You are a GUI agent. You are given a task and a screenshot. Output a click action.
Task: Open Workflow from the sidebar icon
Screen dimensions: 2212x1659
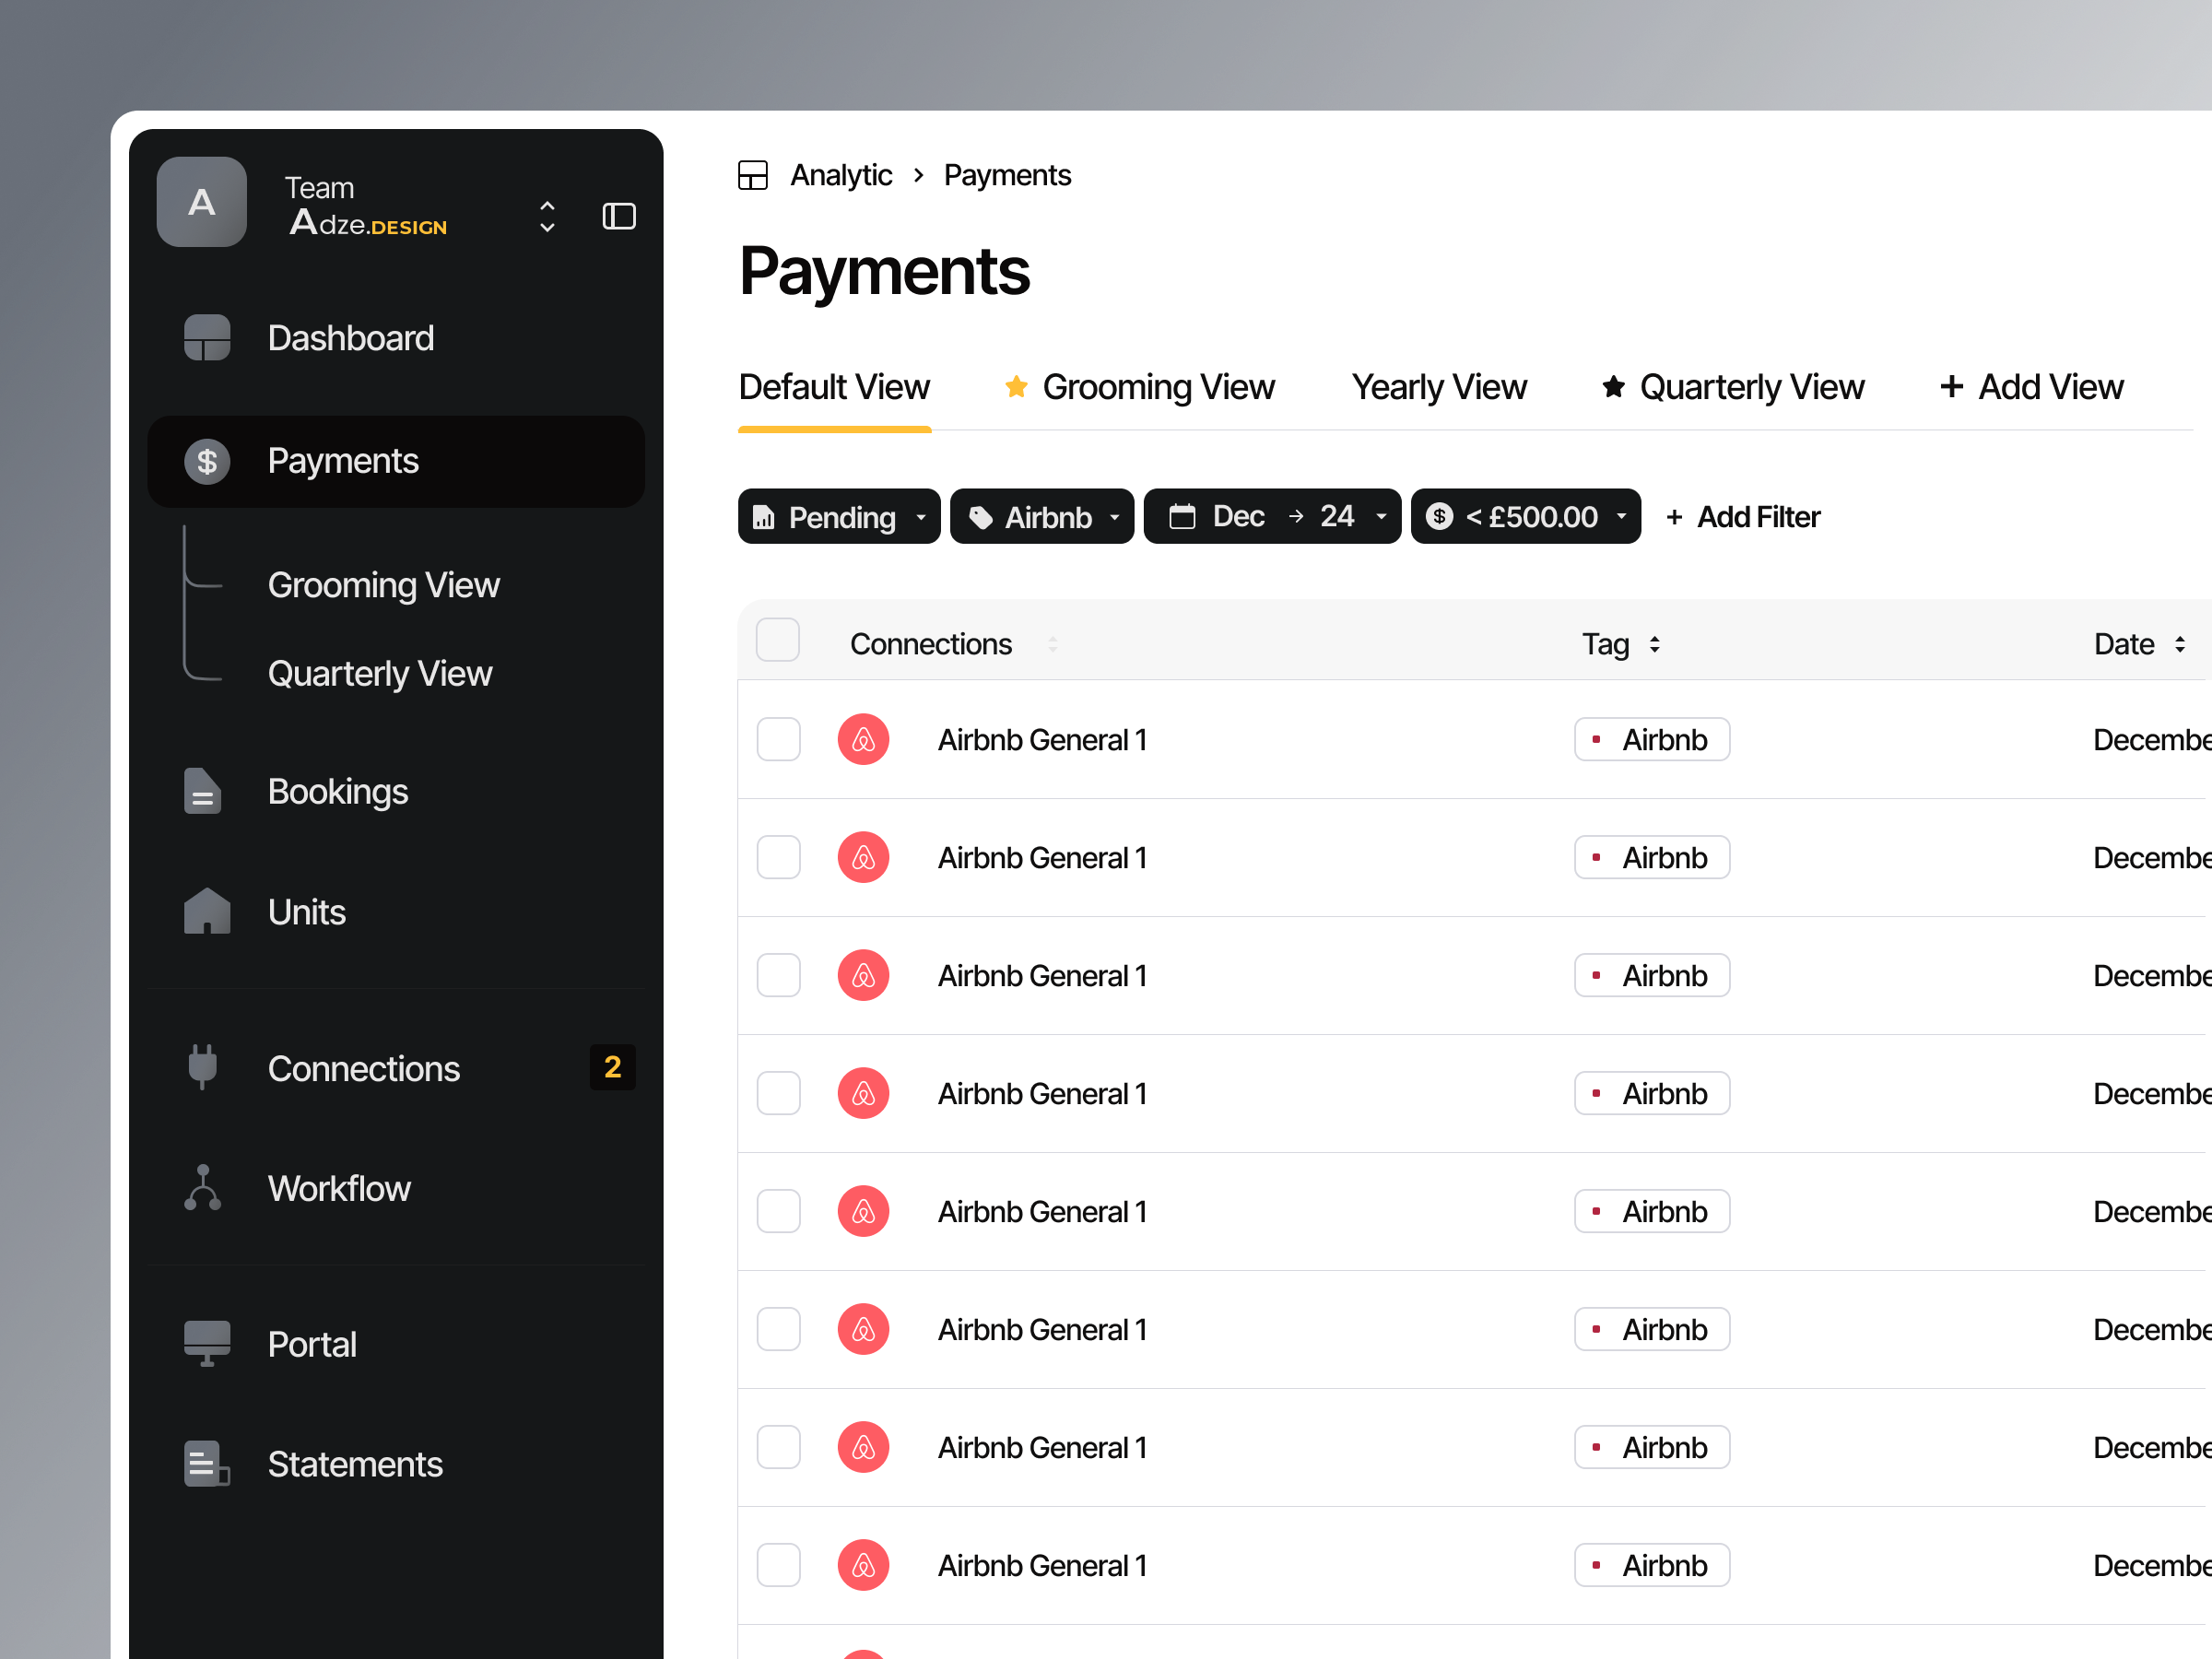(x=204, y=1187)
